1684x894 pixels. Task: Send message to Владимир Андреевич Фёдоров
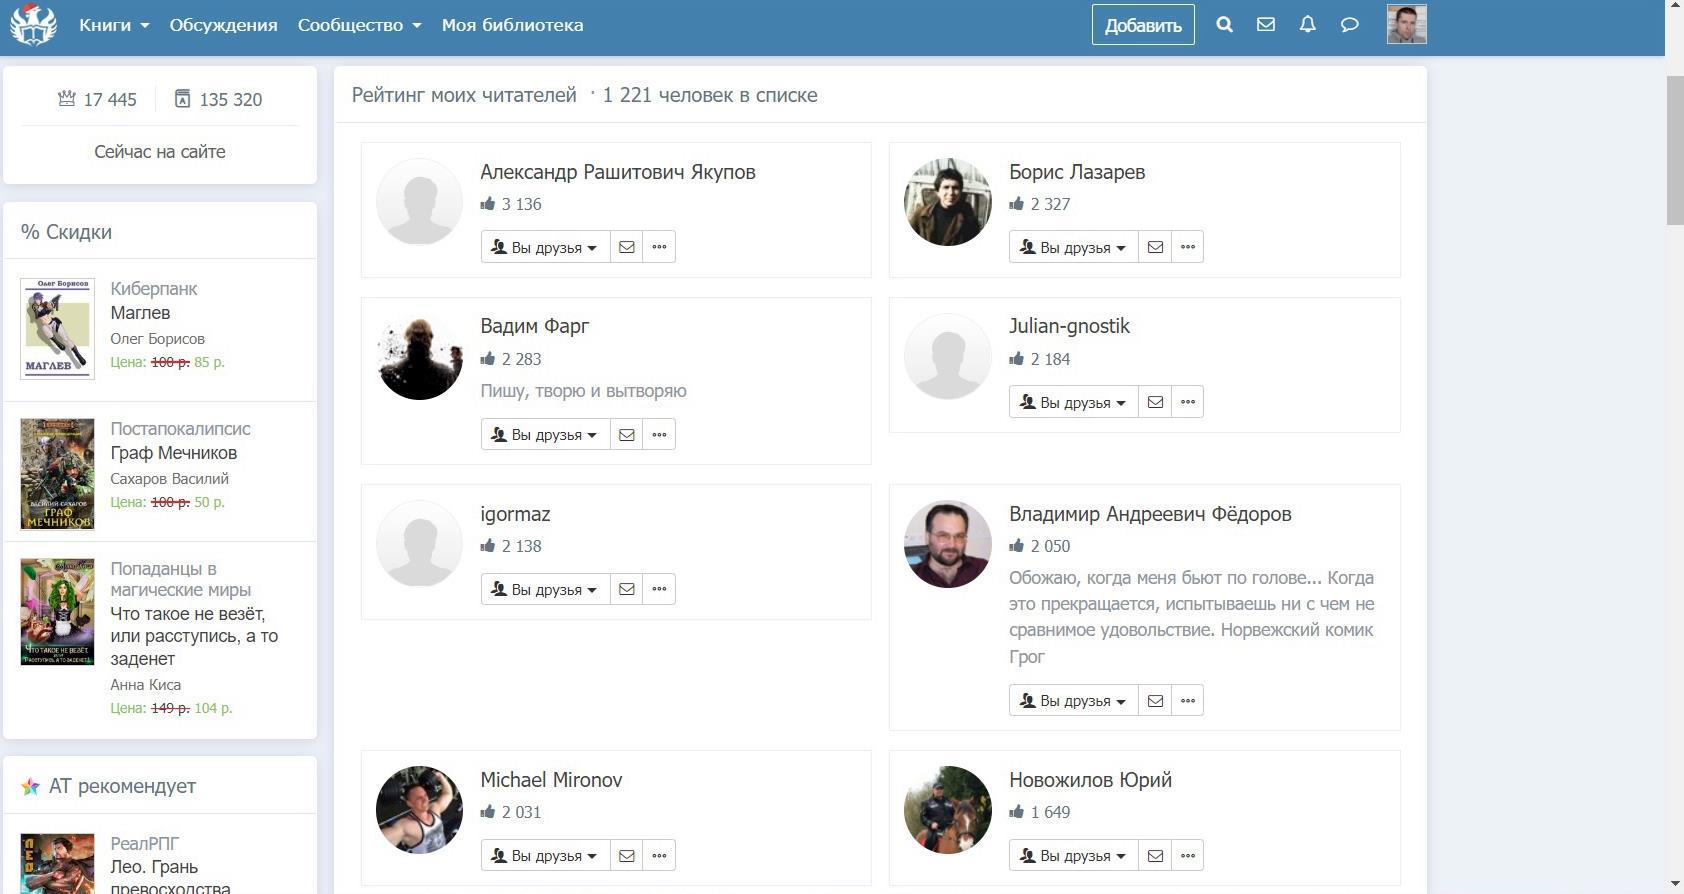tap(1155, 700)
